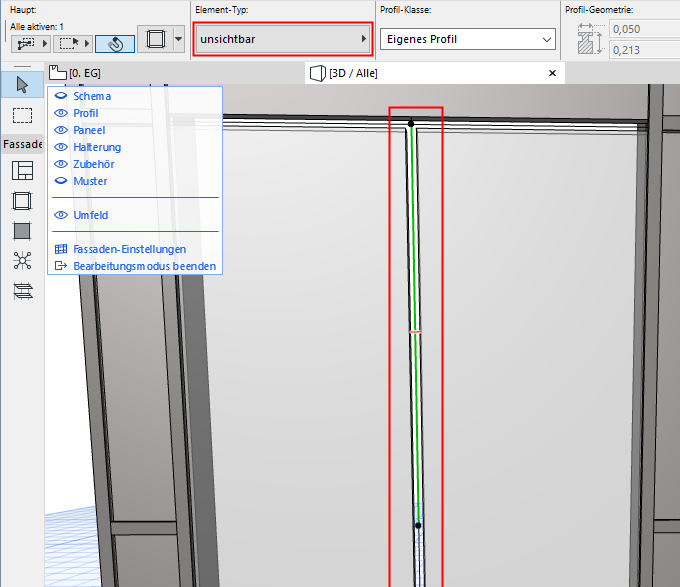Click the Schema label text
This screenshot has width=680, height=587.
[92, 96]
